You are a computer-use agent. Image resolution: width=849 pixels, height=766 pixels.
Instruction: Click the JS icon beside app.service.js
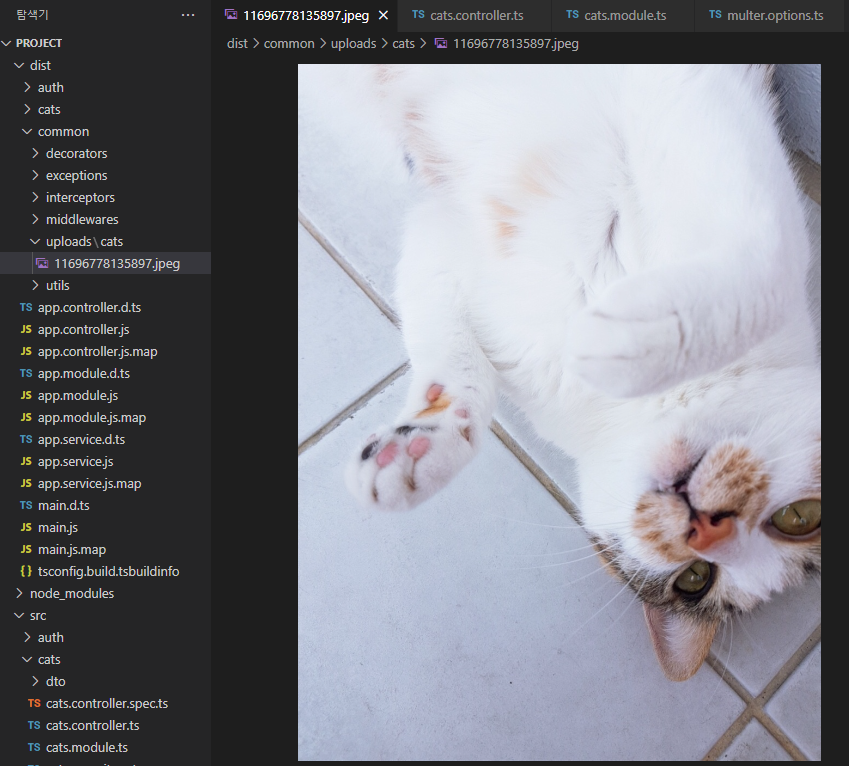coord(26,461)
